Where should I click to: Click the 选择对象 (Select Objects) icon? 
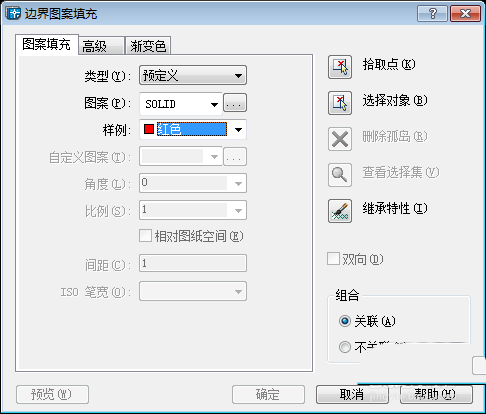(x=340, y=103)
